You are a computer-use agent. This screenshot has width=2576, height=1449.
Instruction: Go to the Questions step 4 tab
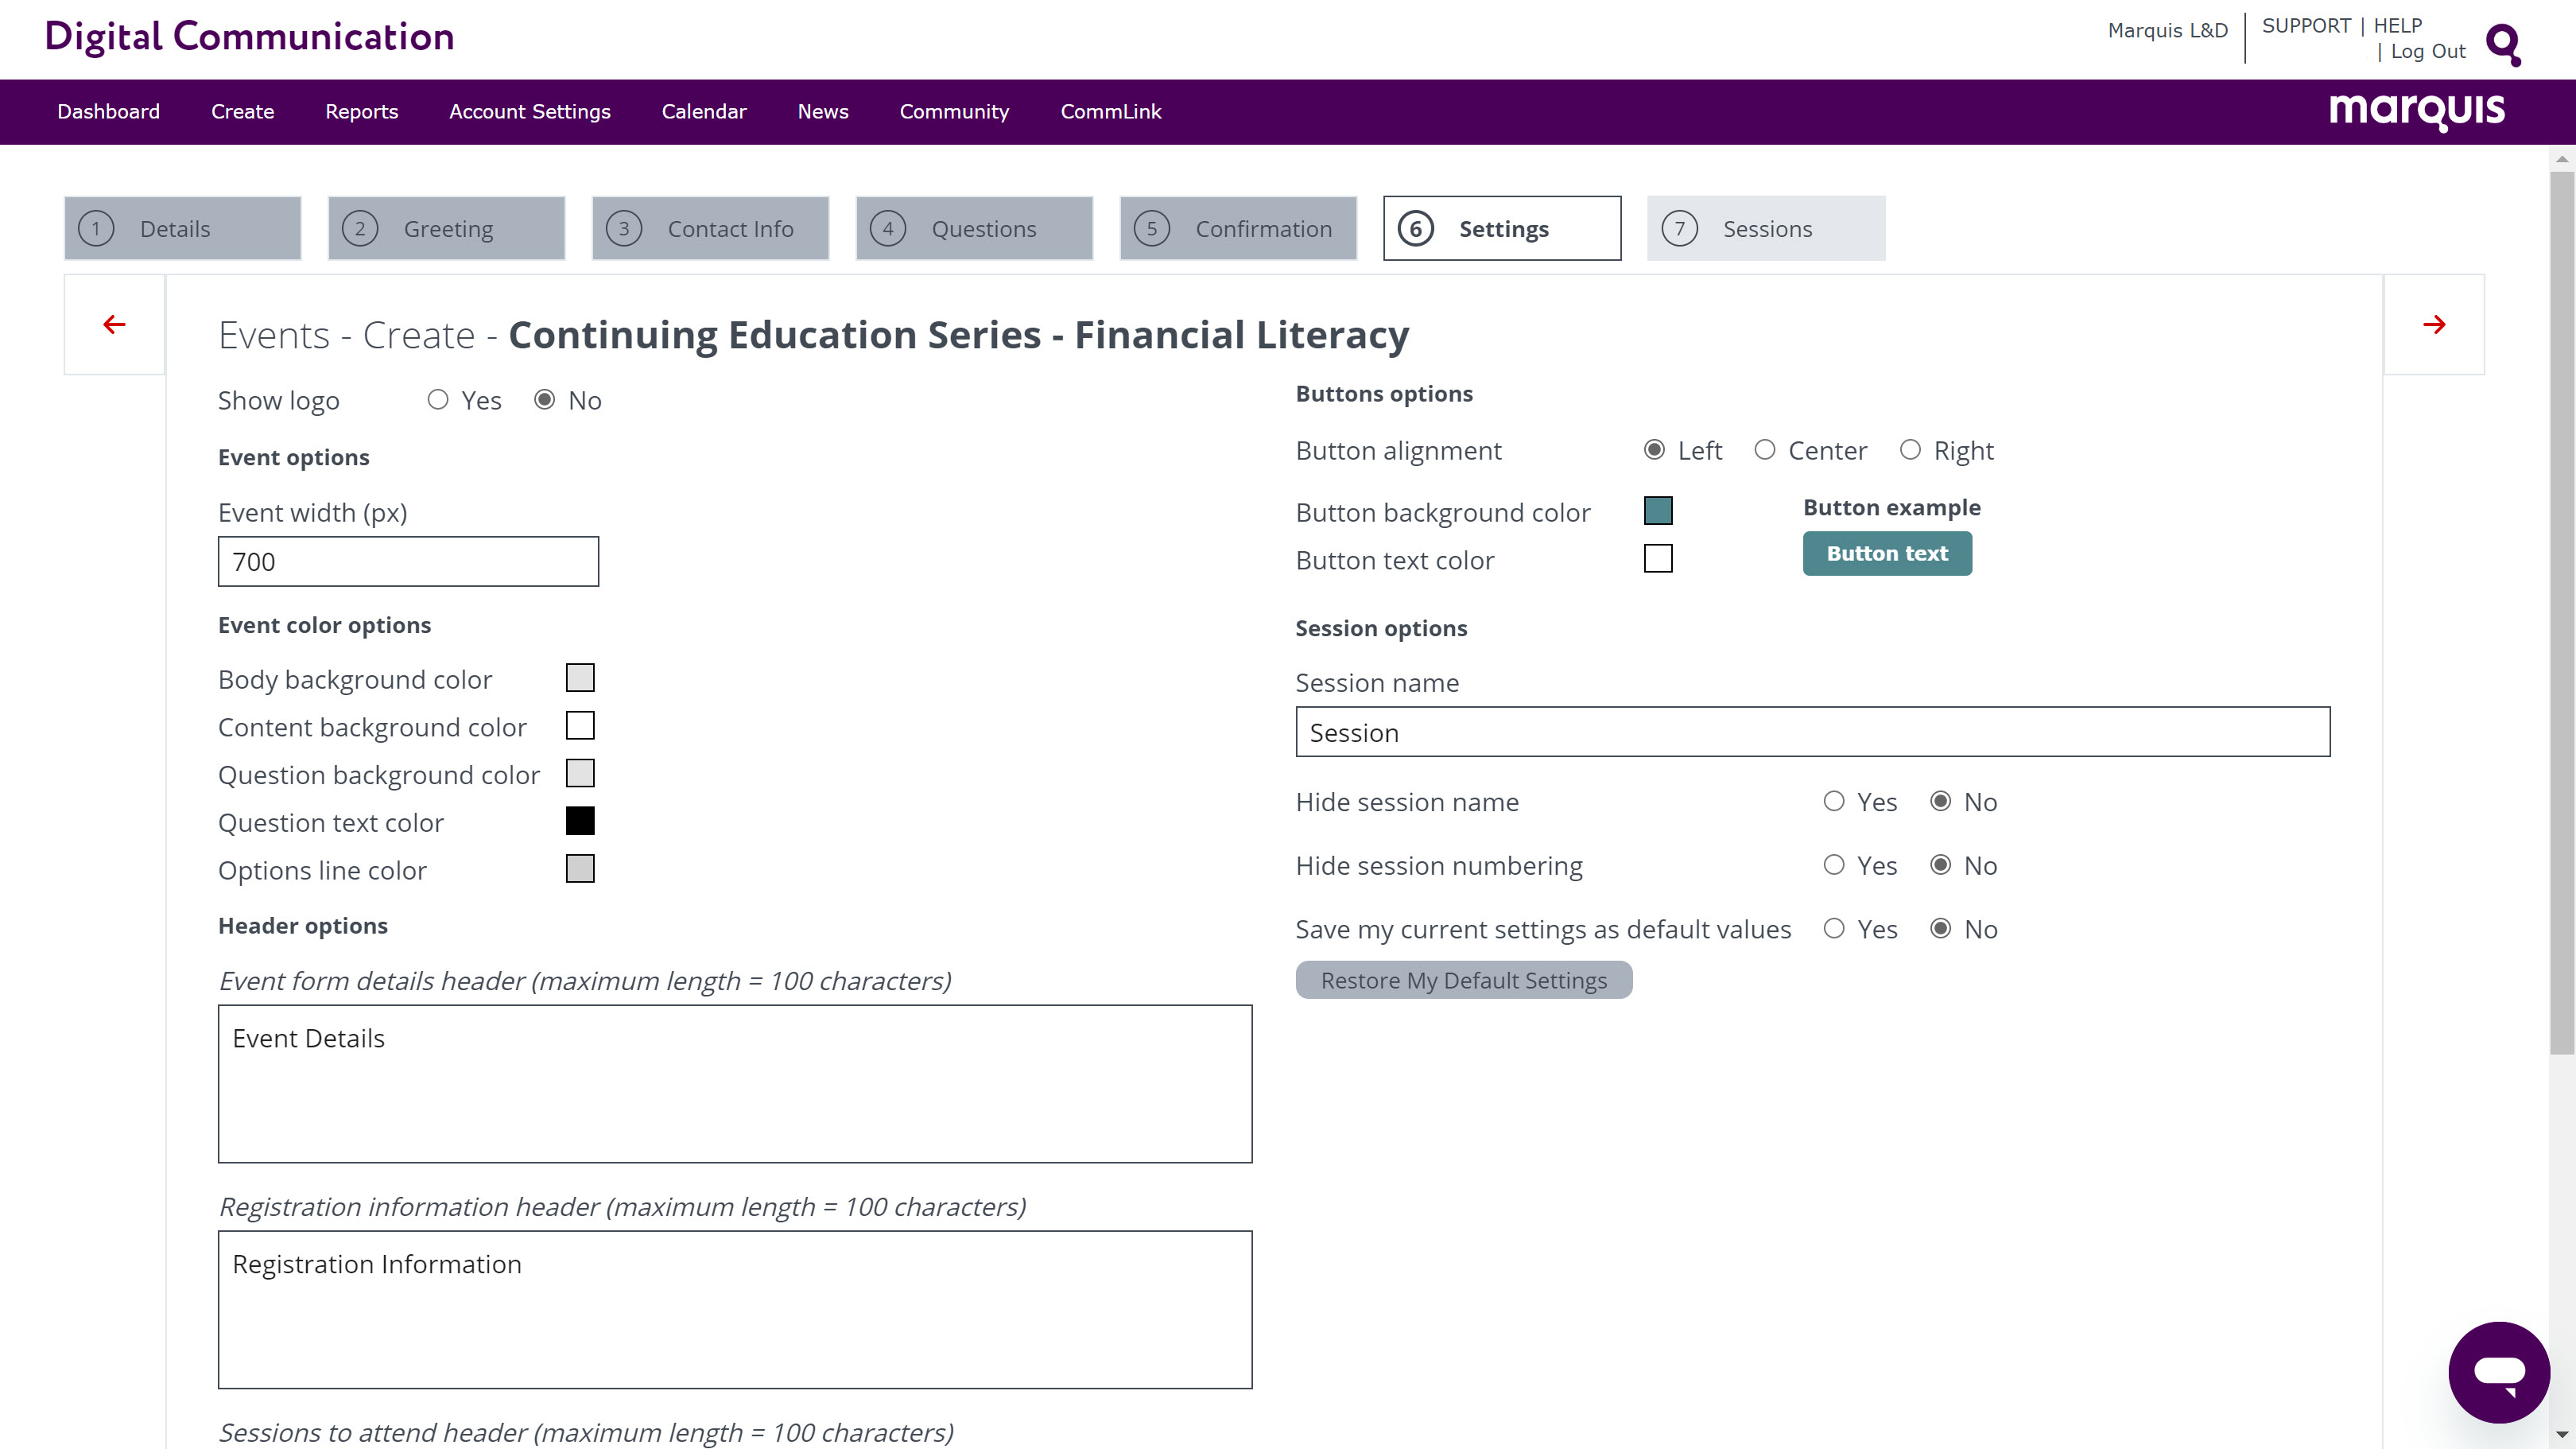click(973, 229)
